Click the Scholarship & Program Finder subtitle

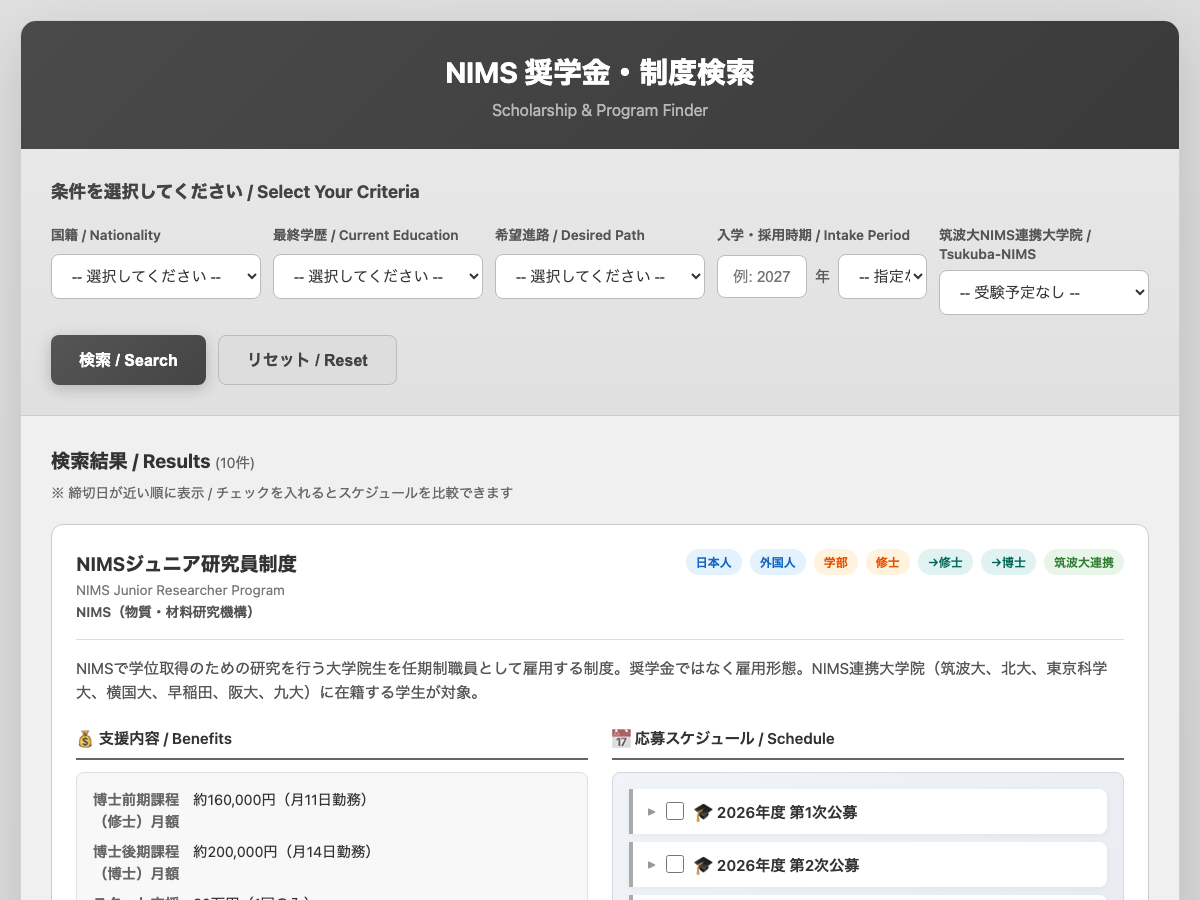tap(600, 110)
